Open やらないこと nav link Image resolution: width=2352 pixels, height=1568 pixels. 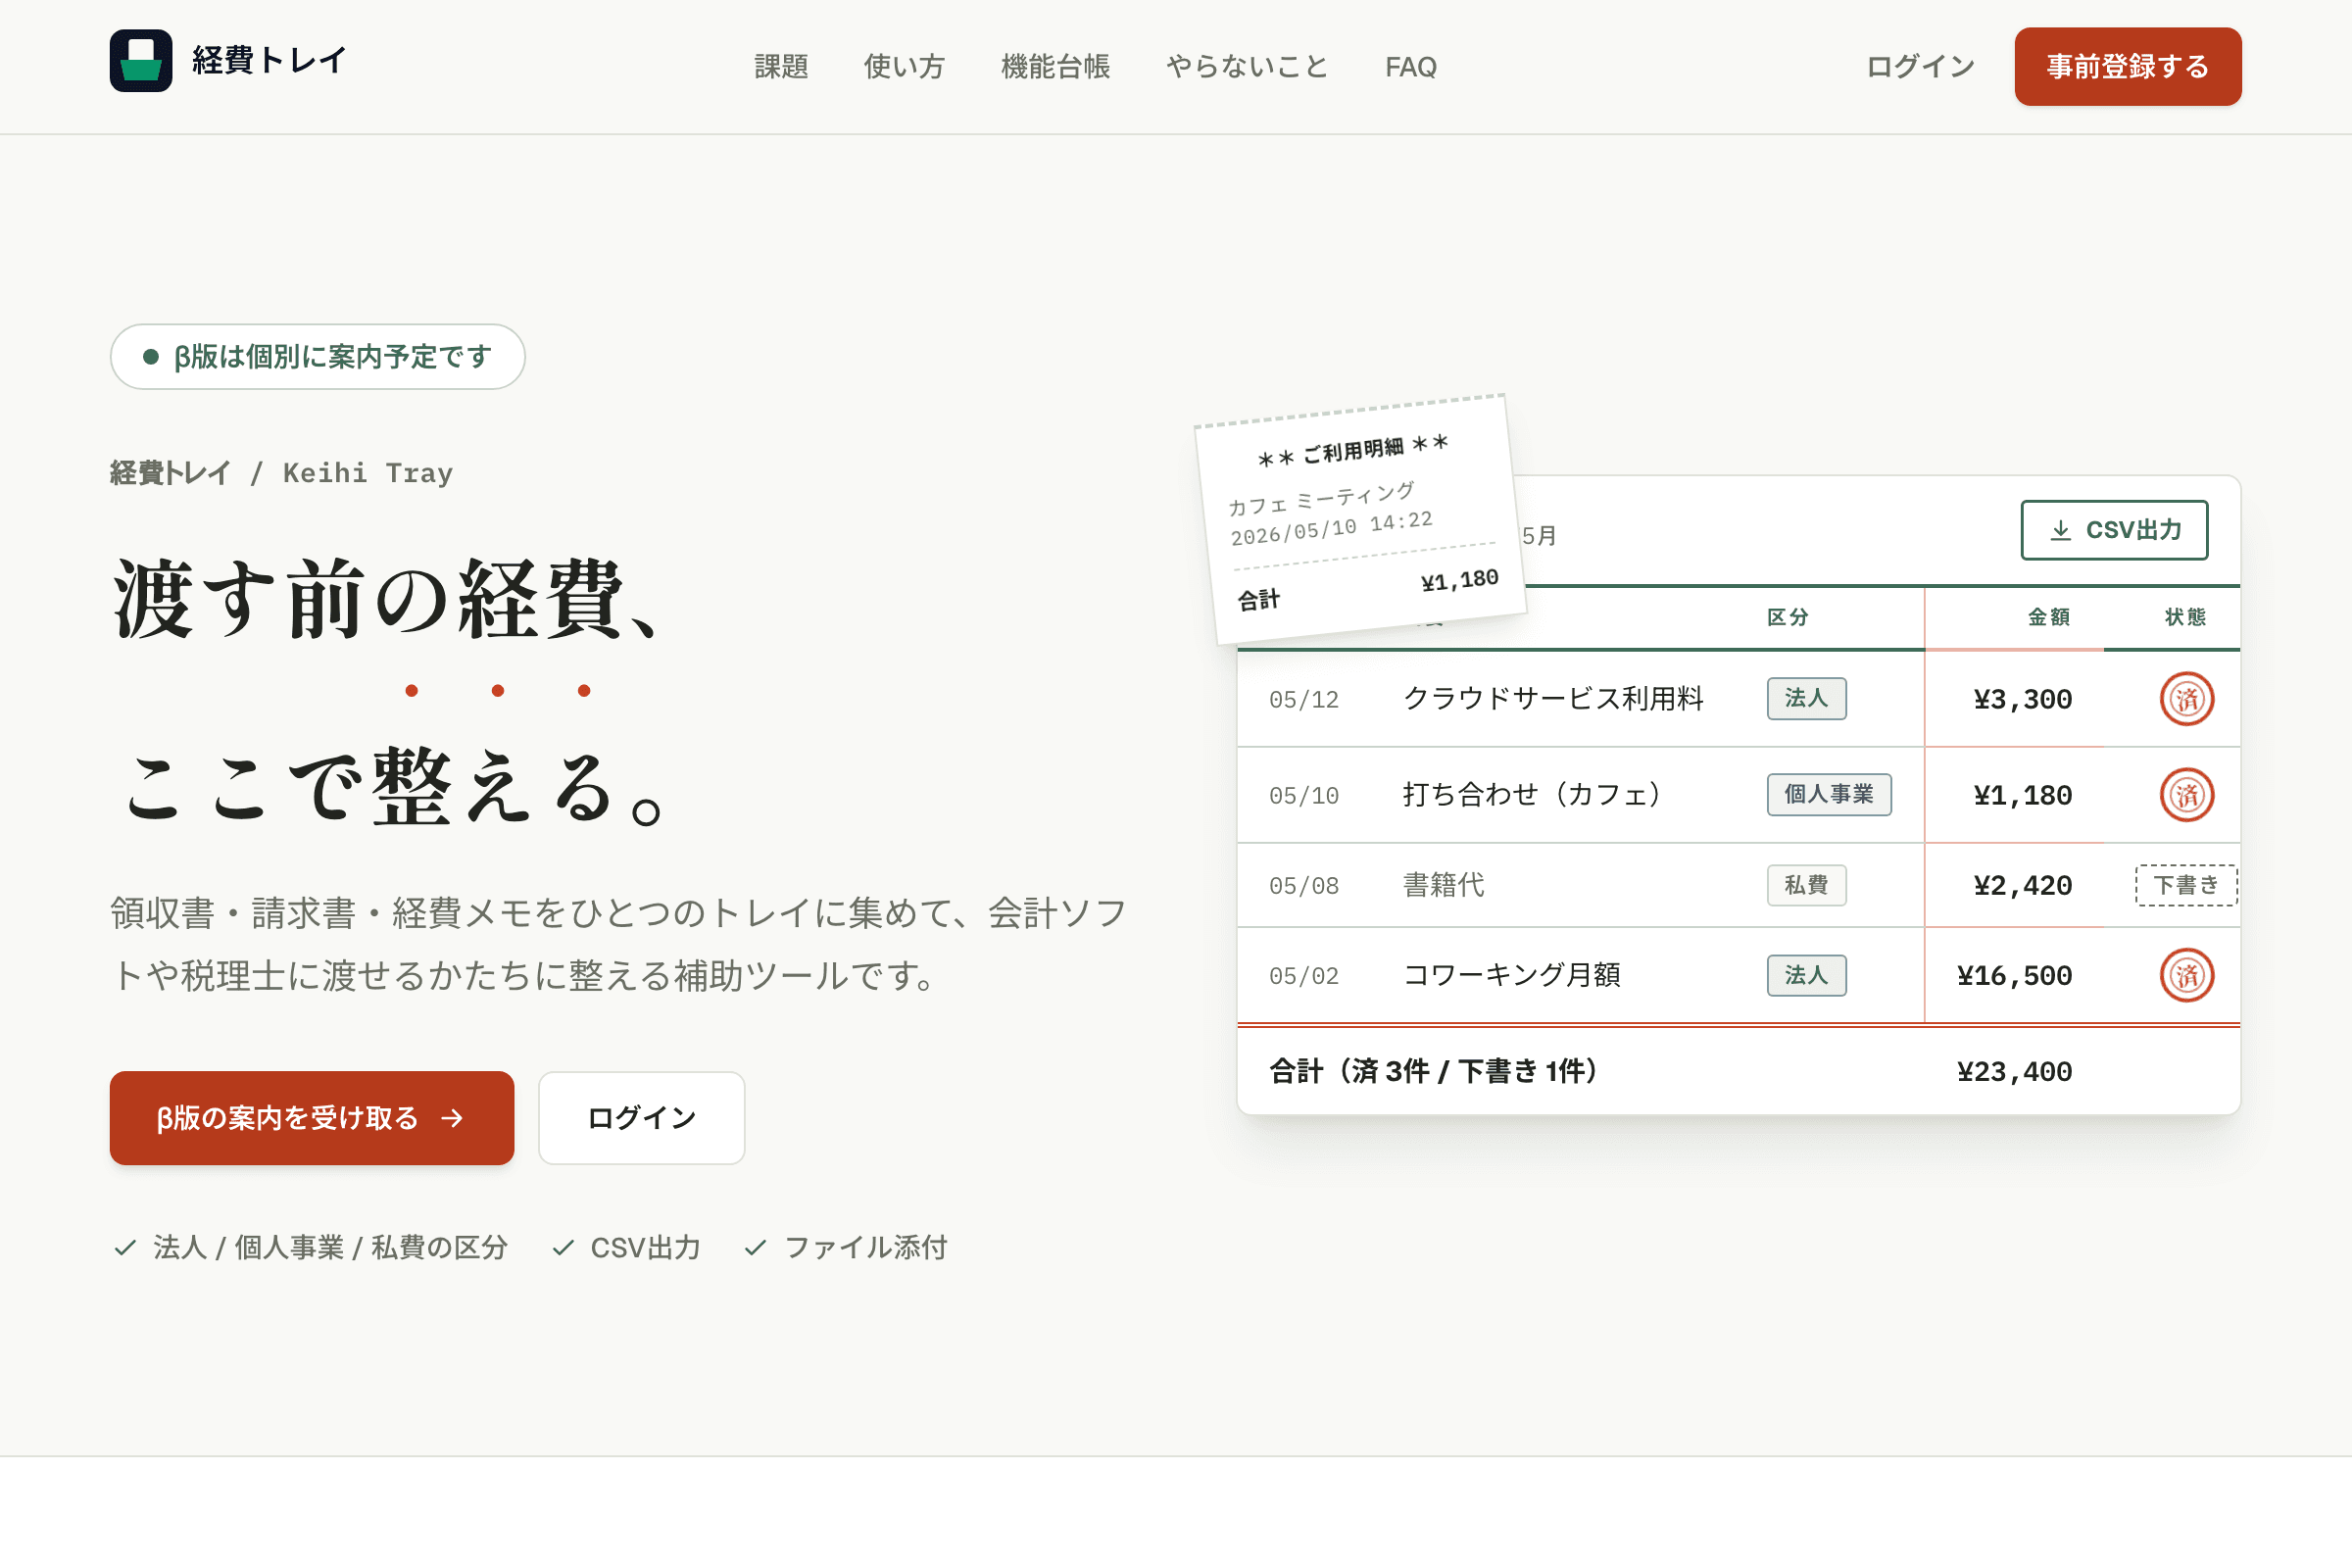click(x=1247, y=67)
